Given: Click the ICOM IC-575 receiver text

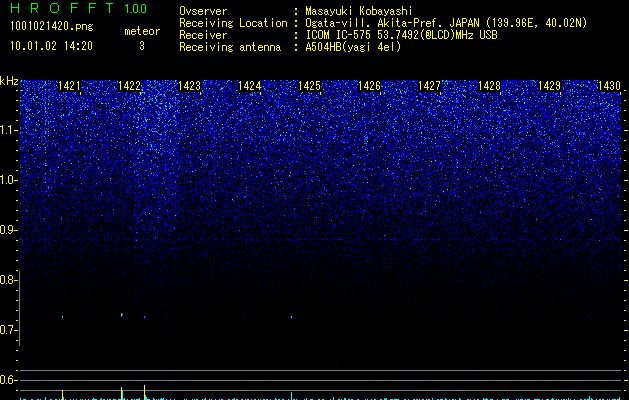Looking at the screenshot, I should [401, 35].
